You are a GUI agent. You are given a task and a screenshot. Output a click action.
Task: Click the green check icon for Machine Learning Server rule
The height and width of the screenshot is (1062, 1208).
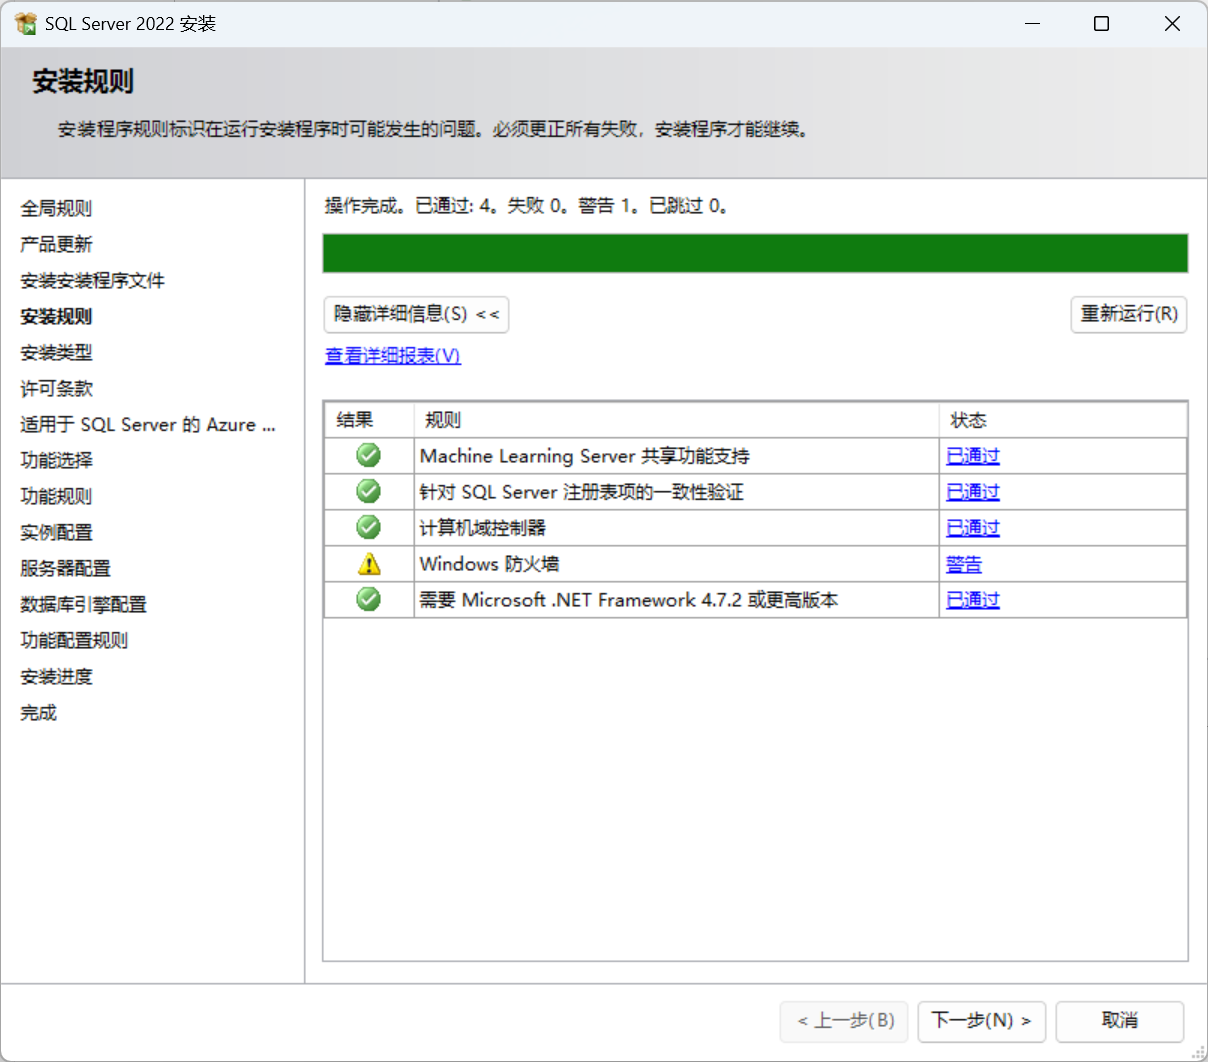tap(368, 455)
